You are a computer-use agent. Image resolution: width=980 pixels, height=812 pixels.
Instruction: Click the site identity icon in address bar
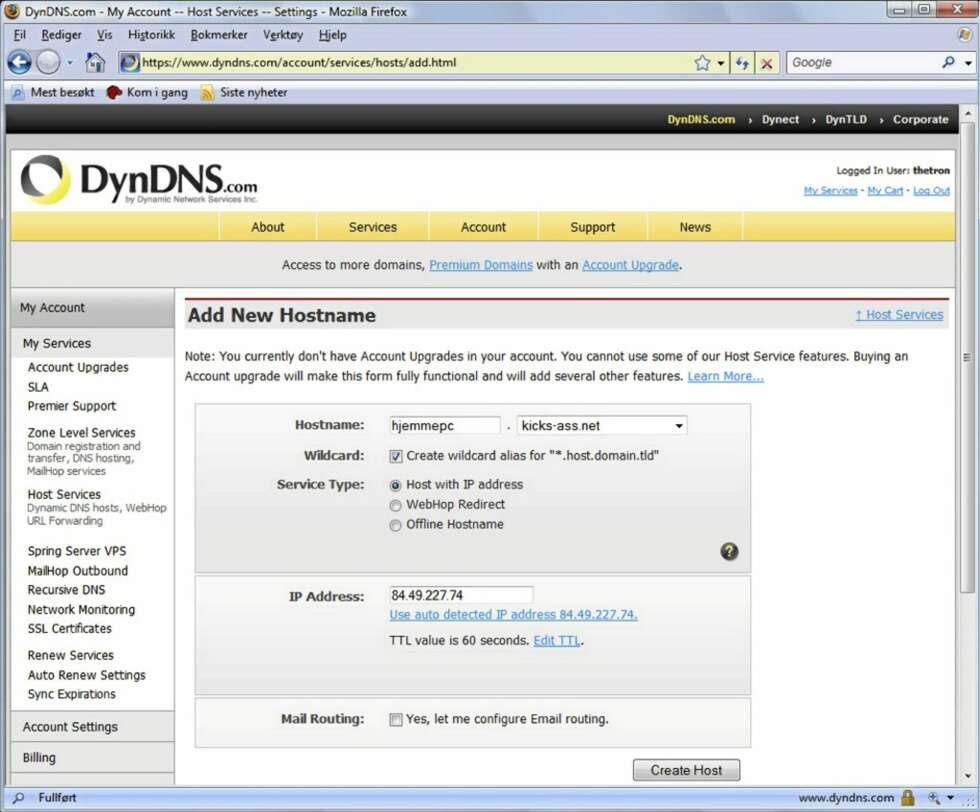click(x=129, y=63)
